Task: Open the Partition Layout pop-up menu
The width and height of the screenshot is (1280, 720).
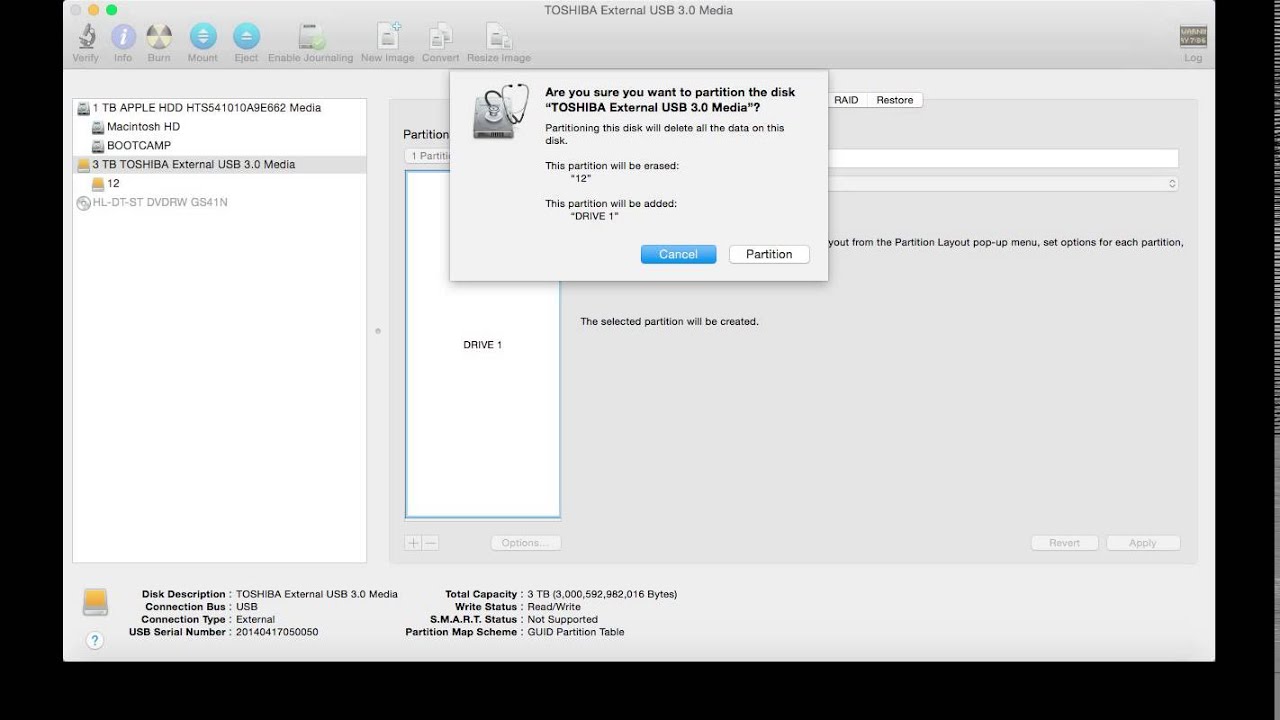Action: point(429,156)
